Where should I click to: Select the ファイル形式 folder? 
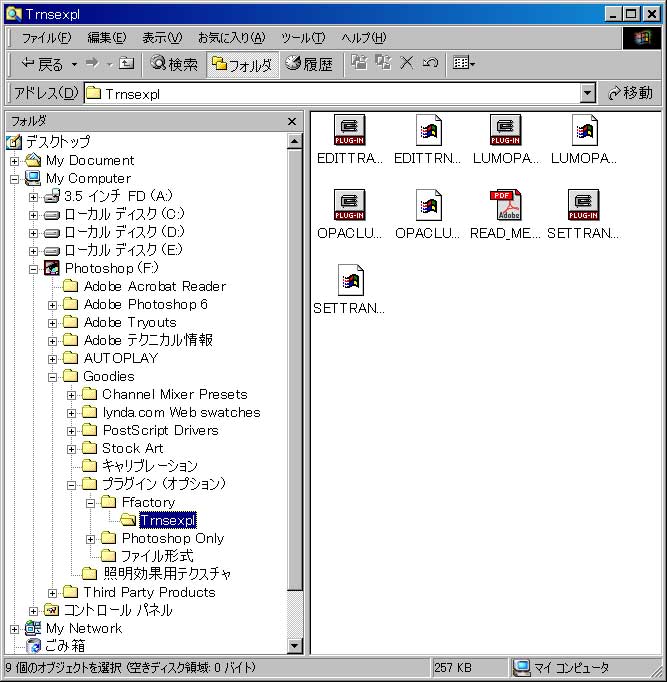click(157, 556)
